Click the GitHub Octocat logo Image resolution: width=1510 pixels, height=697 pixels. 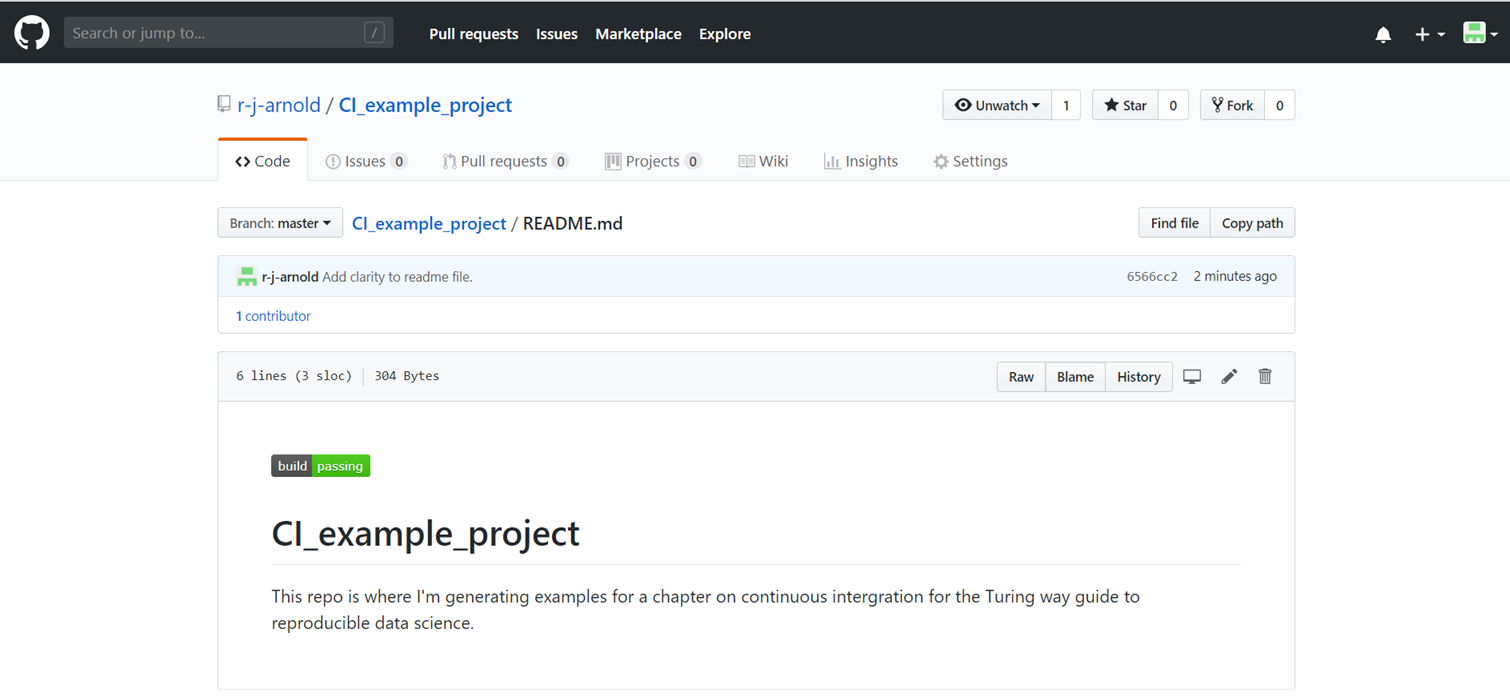click(x=31, y=33)
